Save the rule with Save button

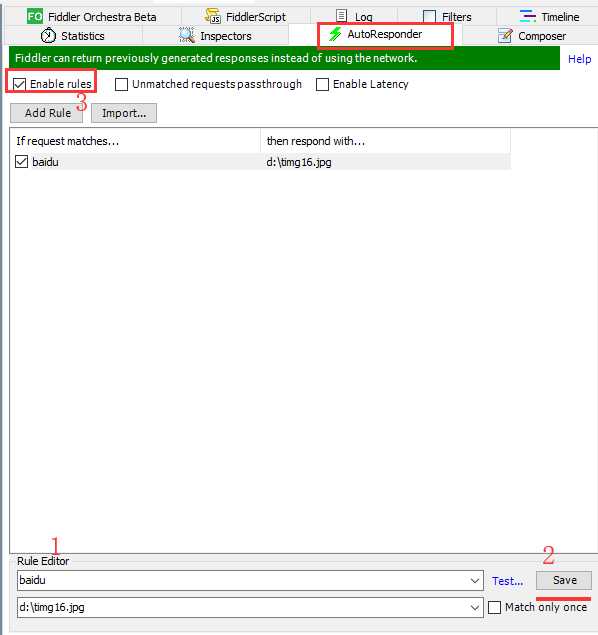(564, 580)
